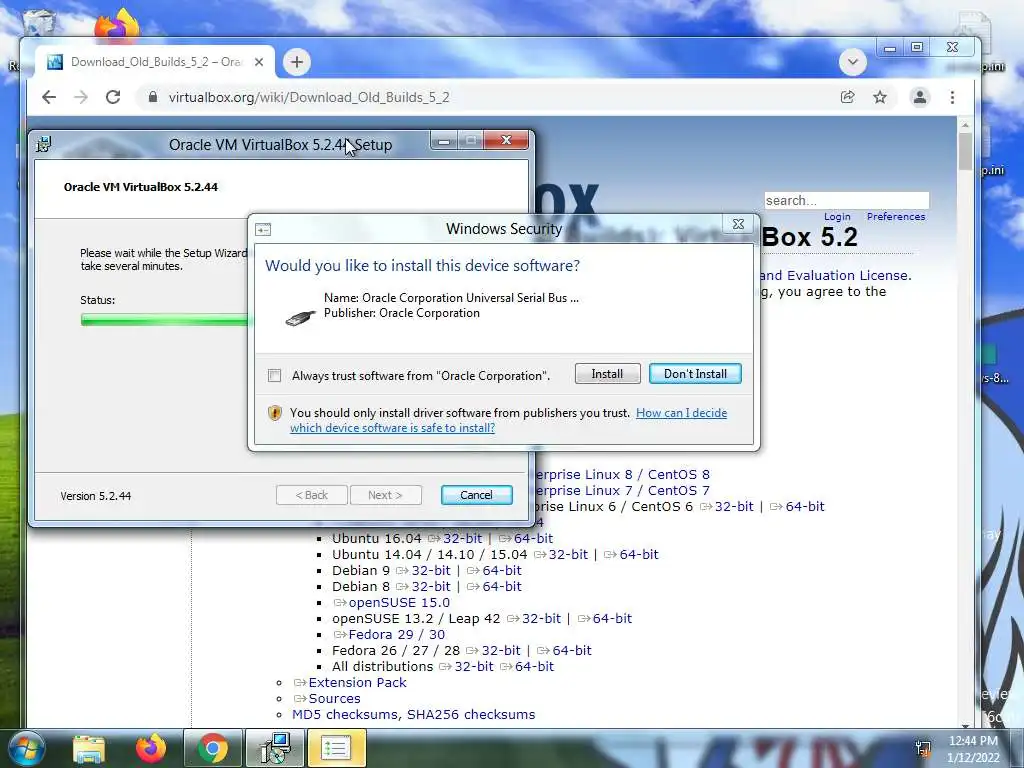The height and width of the screenshot is (768, 1024).
Task: Open CentOS 6 32-bit download link
Action: tap(734, 506)
